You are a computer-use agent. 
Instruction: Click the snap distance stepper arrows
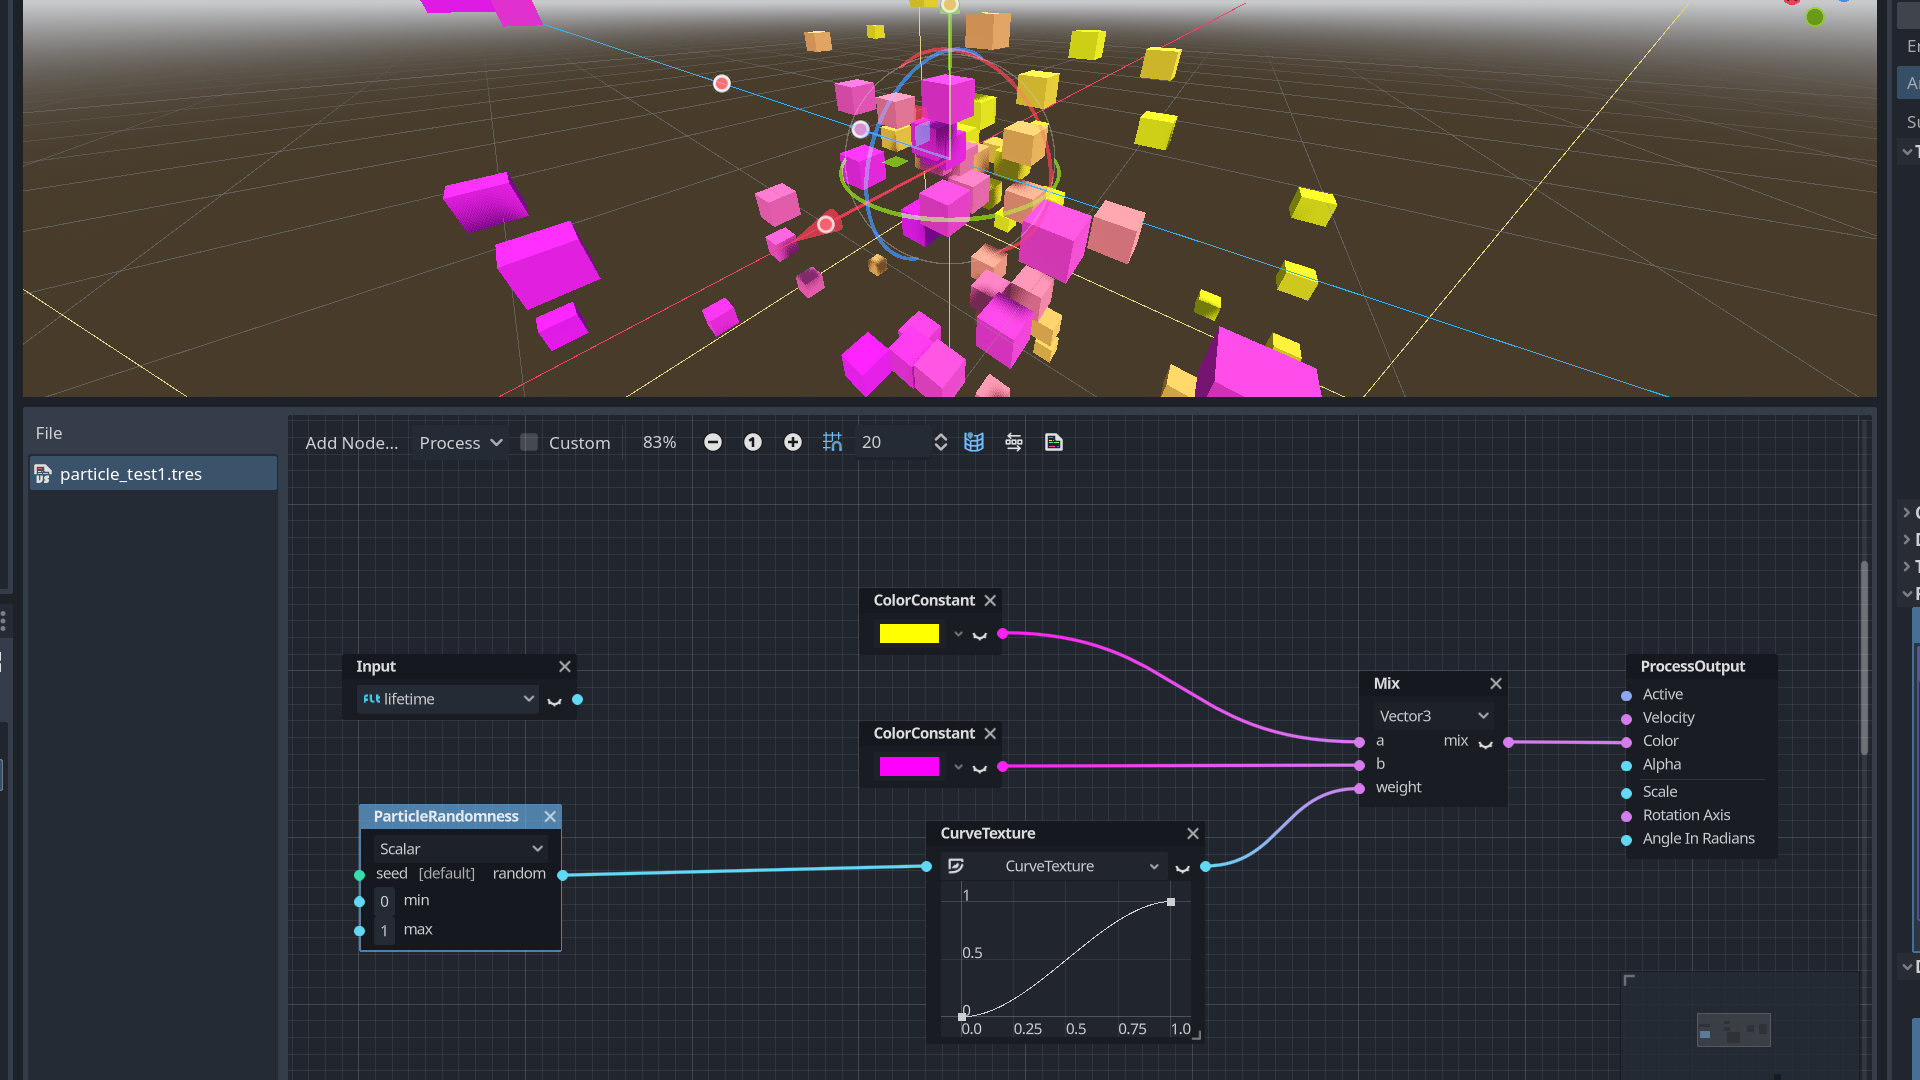[x=940, y=442]
